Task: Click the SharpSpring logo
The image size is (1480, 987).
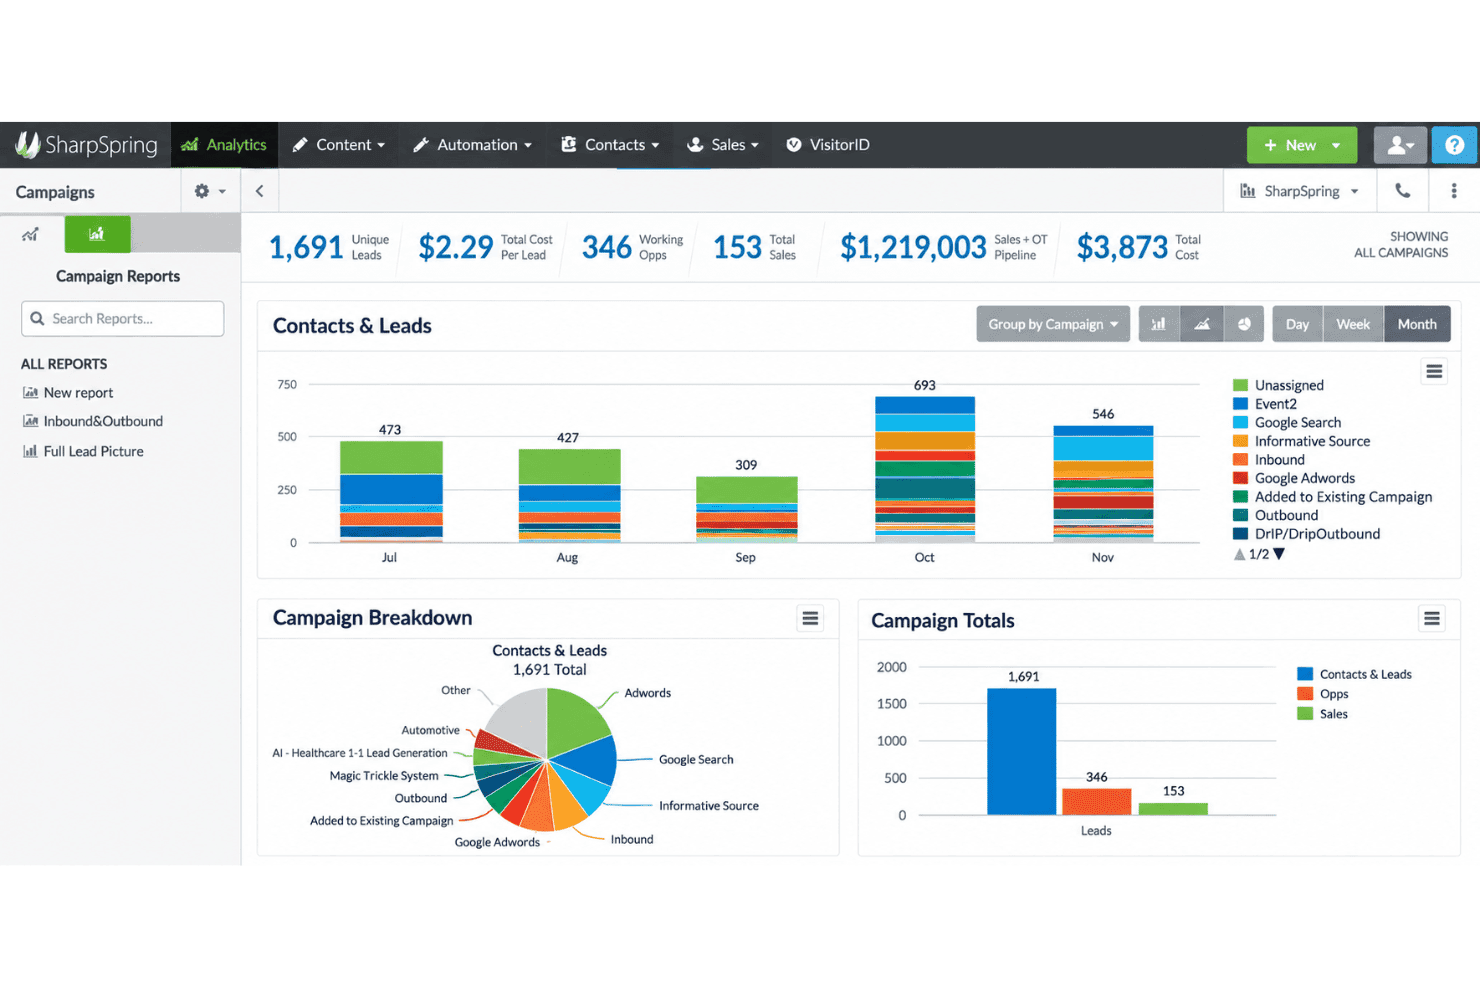Action: tap(86, 145)
